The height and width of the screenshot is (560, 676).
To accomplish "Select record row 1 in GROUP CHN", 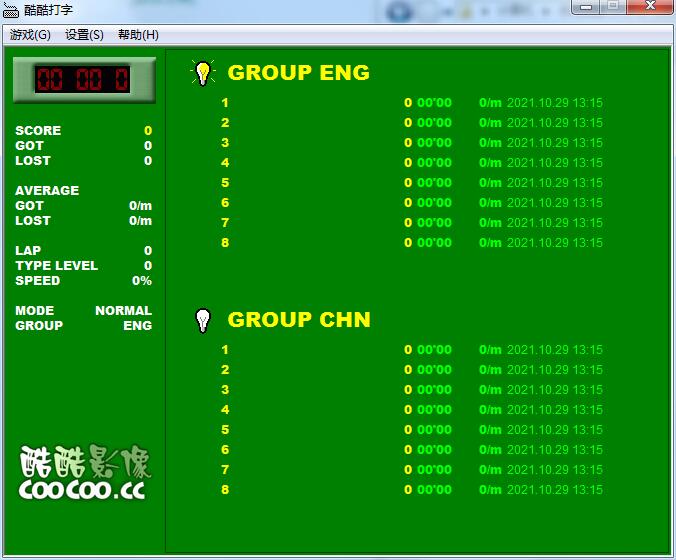I will [412, 350].
